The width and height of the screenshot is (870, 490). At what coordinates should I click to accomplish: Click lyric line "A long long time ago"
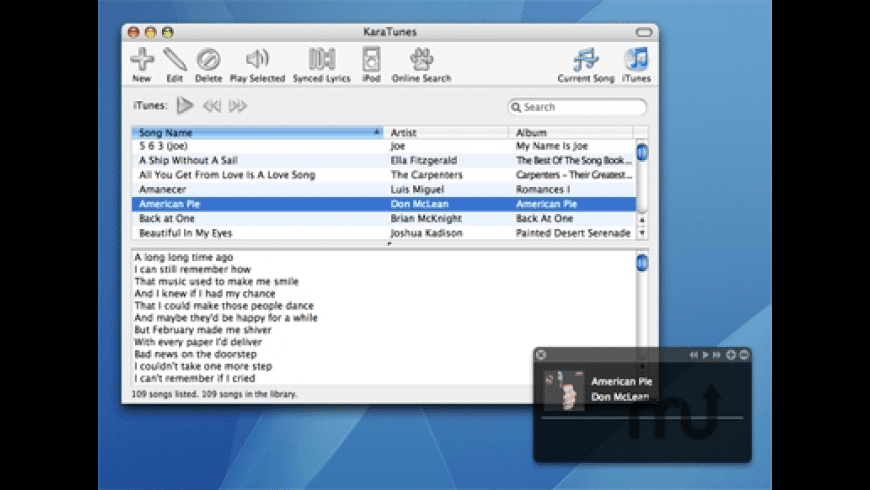pyautogui.click(x=184, y=257)
